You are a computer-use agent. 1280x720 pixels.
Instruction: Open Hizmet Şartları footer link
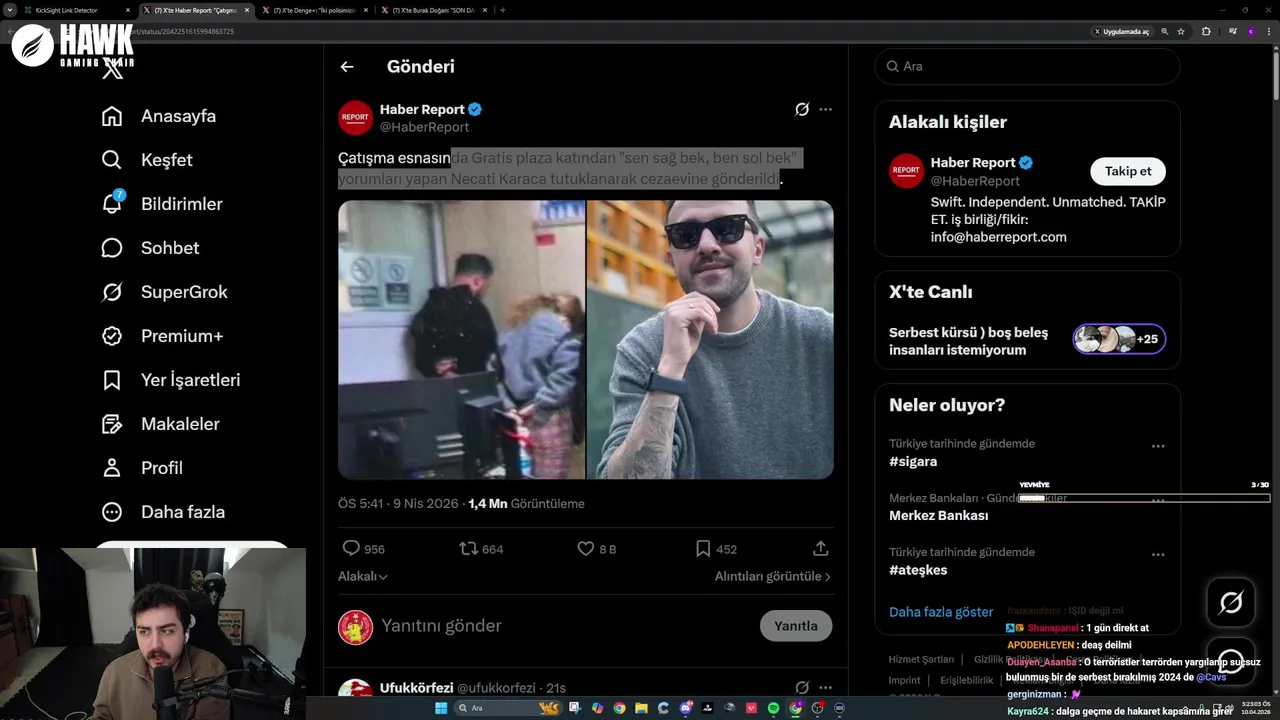[x=921, y=660]
